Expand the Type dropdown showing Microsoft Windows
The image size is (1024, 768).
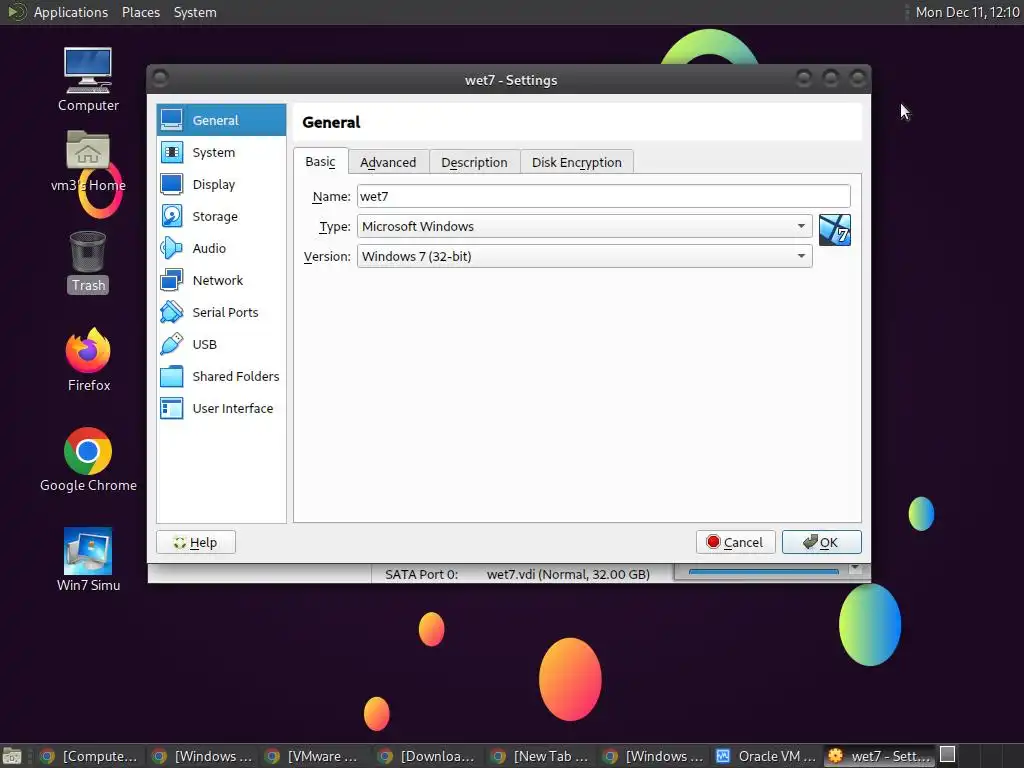pos(584,226)
